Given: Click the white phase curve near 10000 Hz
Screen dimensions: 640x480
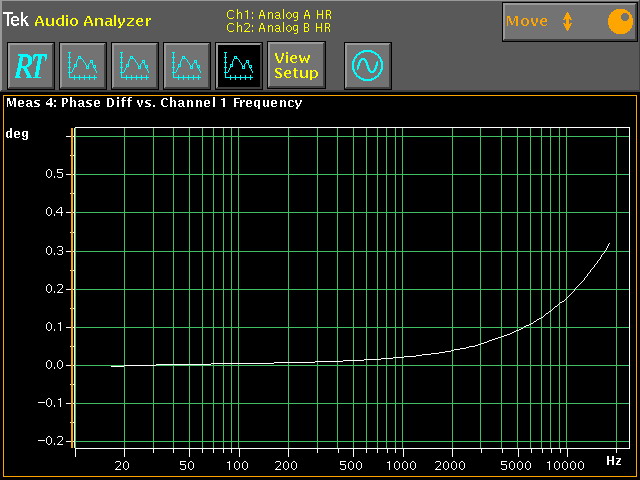Looking at the screenshot, I should pyautogui.click(x=566, y=299).
